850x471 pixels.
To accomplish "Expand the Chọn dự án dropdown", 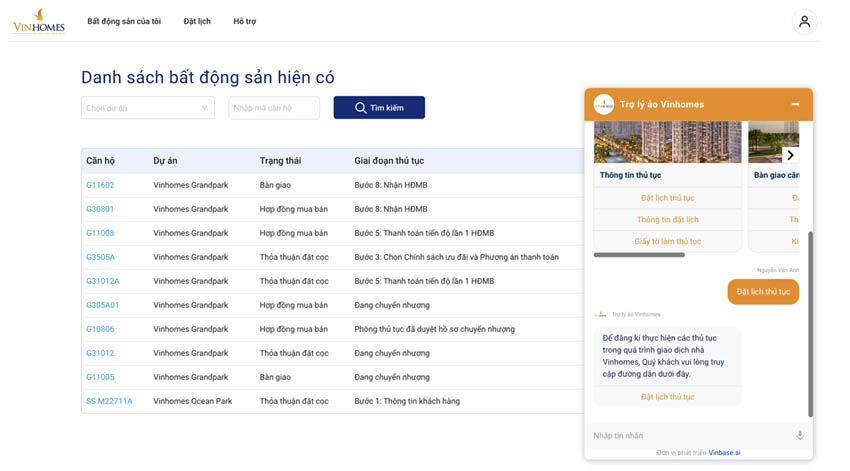I will coord(147,108).
